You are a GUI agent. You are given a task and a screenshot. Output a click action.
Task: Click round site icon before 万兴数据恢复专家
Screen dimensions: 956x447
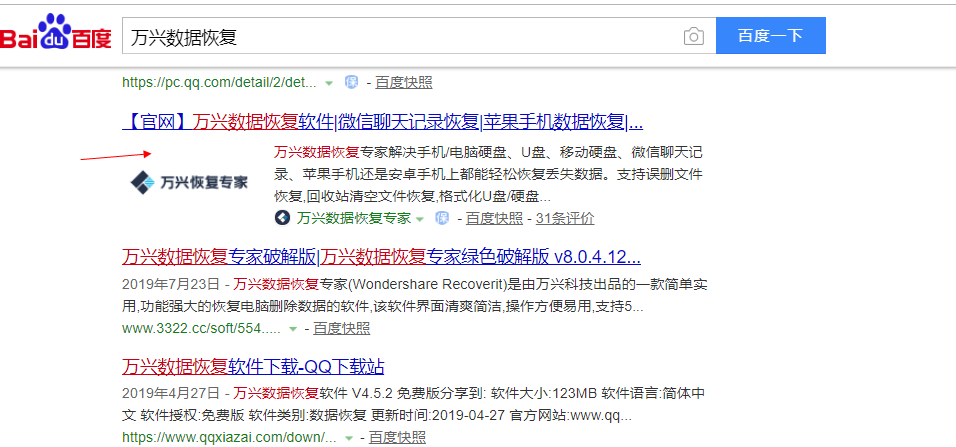[x=282, y=218]
